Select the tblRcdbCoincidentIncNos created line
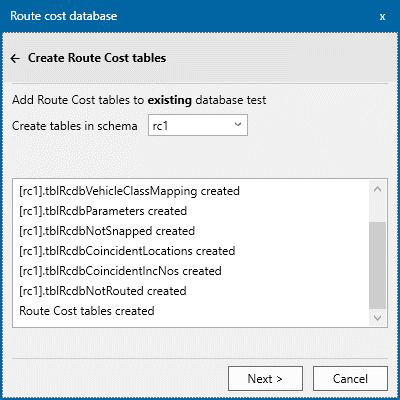This screenshot has height=400, width=400. [120, 271]
